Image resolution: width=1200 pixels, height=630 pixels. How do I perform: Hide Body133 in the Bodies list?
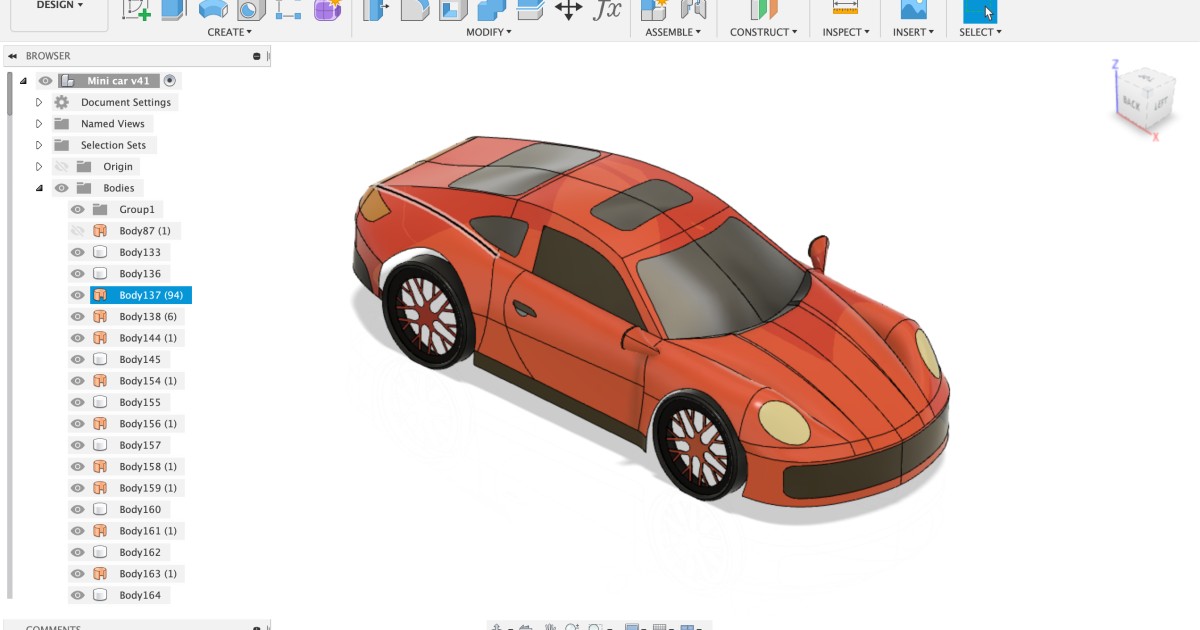click(x=77, y=252)
